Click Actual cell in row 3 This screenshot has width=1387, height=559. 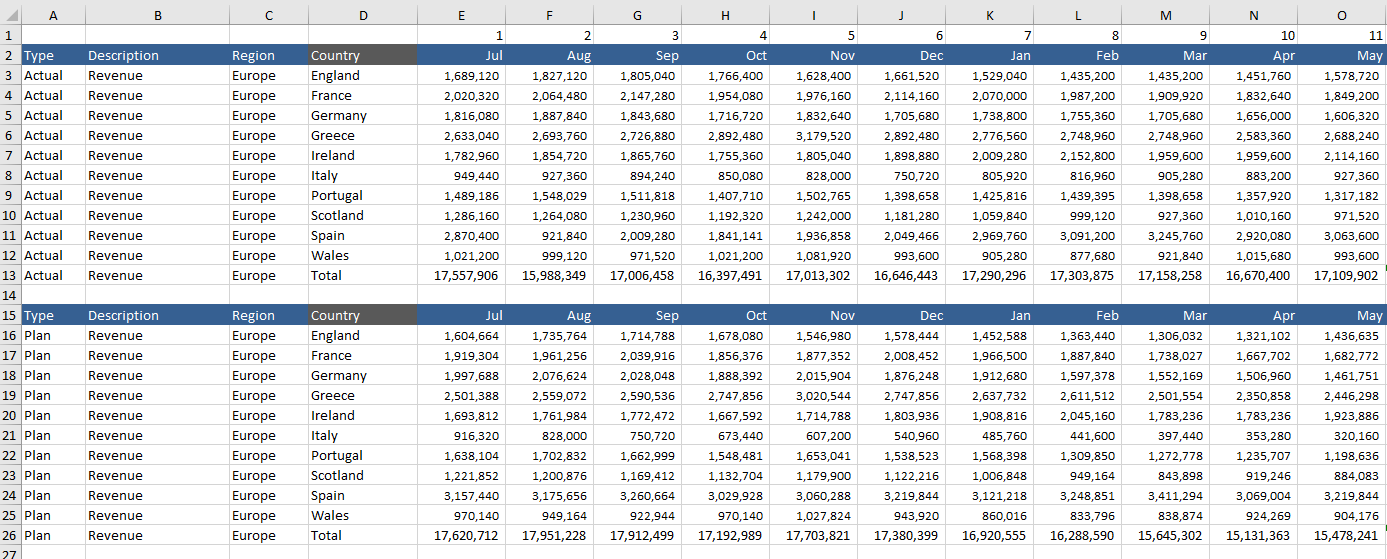point(53,76)
